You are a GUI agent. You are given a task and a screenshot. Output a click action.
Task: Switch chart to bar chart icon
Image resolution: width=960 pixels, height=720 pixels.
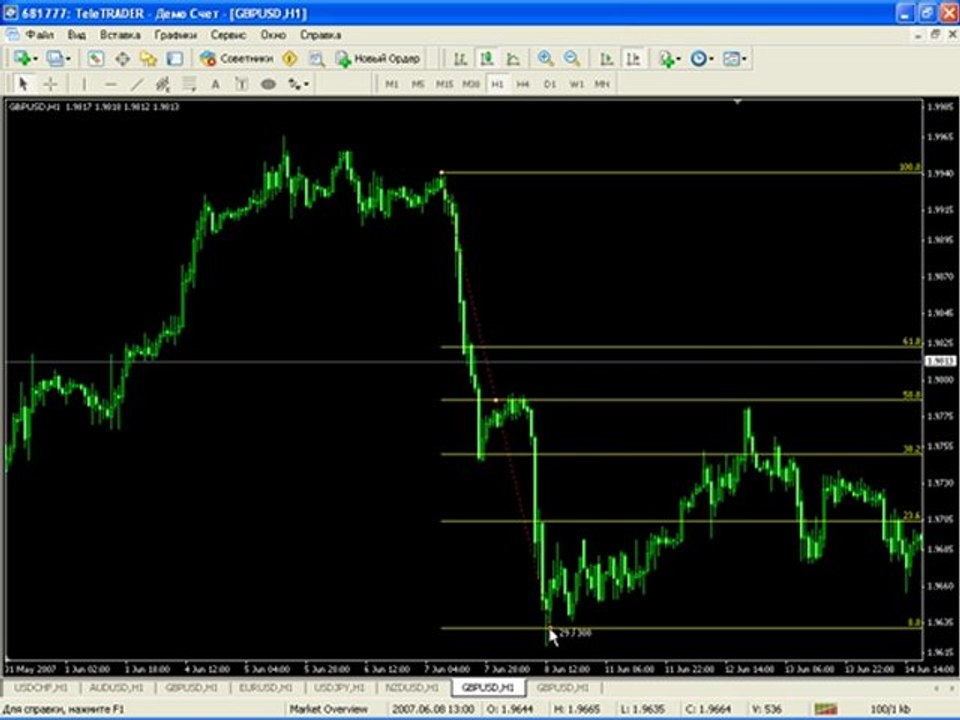tap(460, 59)
